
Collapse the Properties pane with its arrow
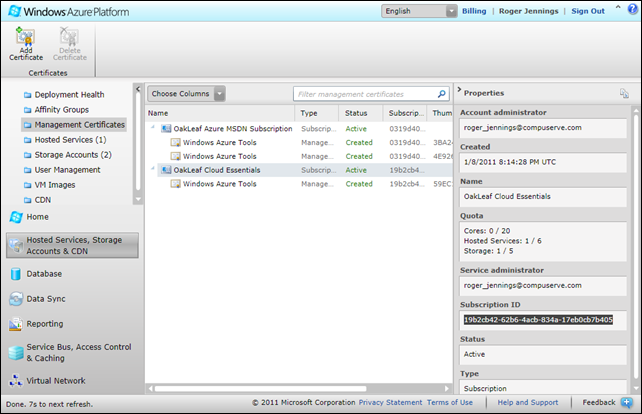(x=459, y=89)
